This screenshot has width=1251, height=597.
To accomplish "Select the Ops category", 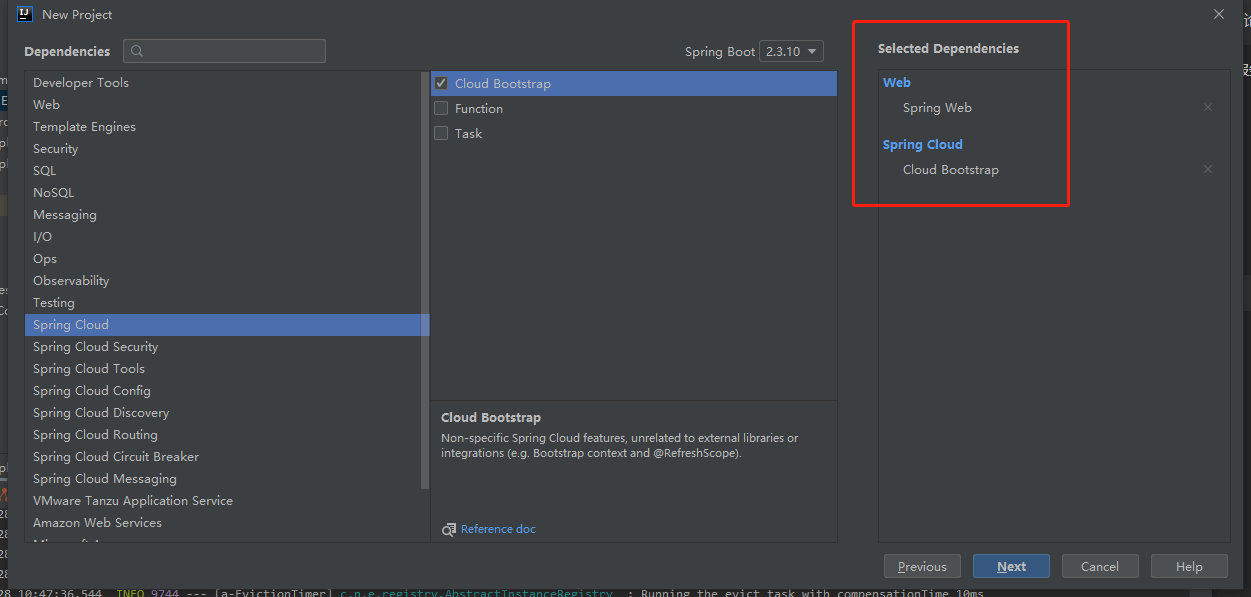I will pyautogui.click(x=223, y=259).
